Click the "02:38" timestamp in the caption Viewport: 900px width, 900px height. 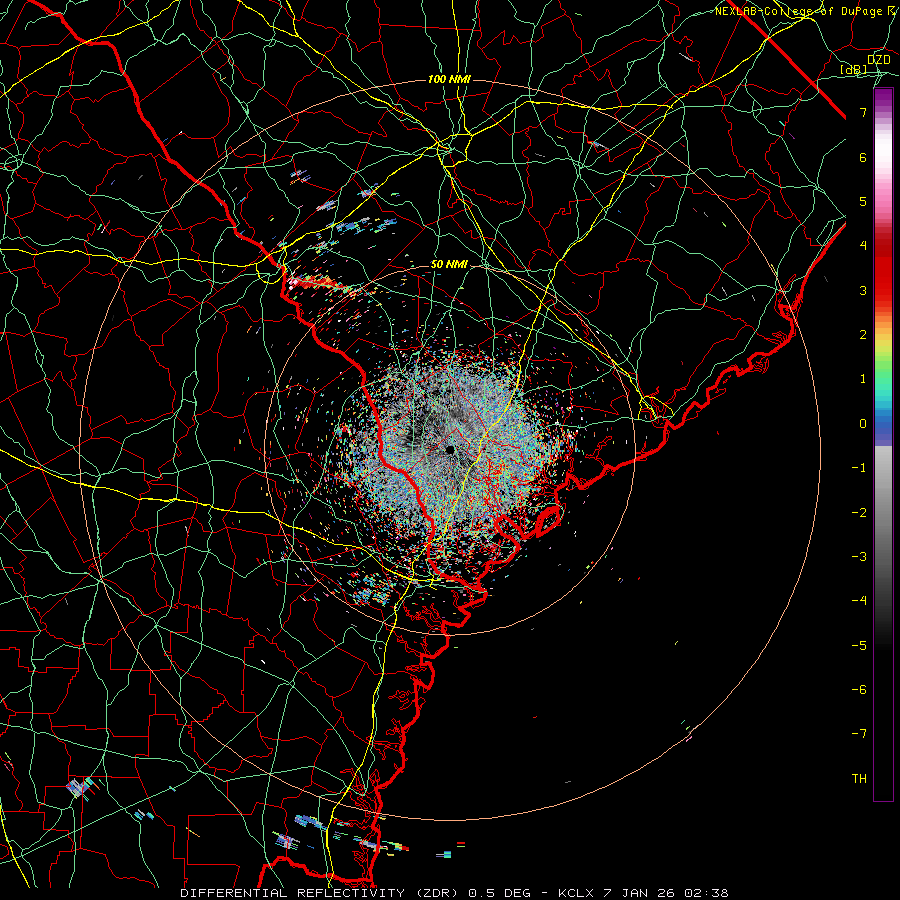[709, 893]
